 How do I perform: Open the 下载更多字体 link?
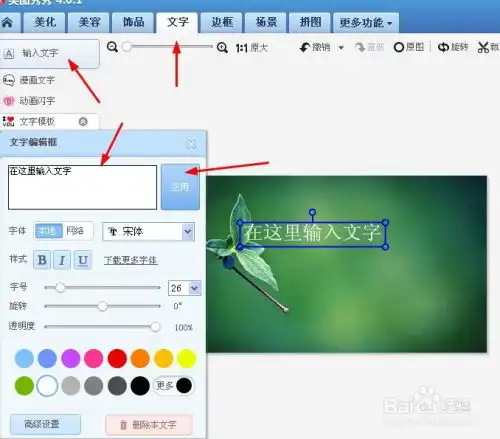pyautogui.click(x=130, y=260)
